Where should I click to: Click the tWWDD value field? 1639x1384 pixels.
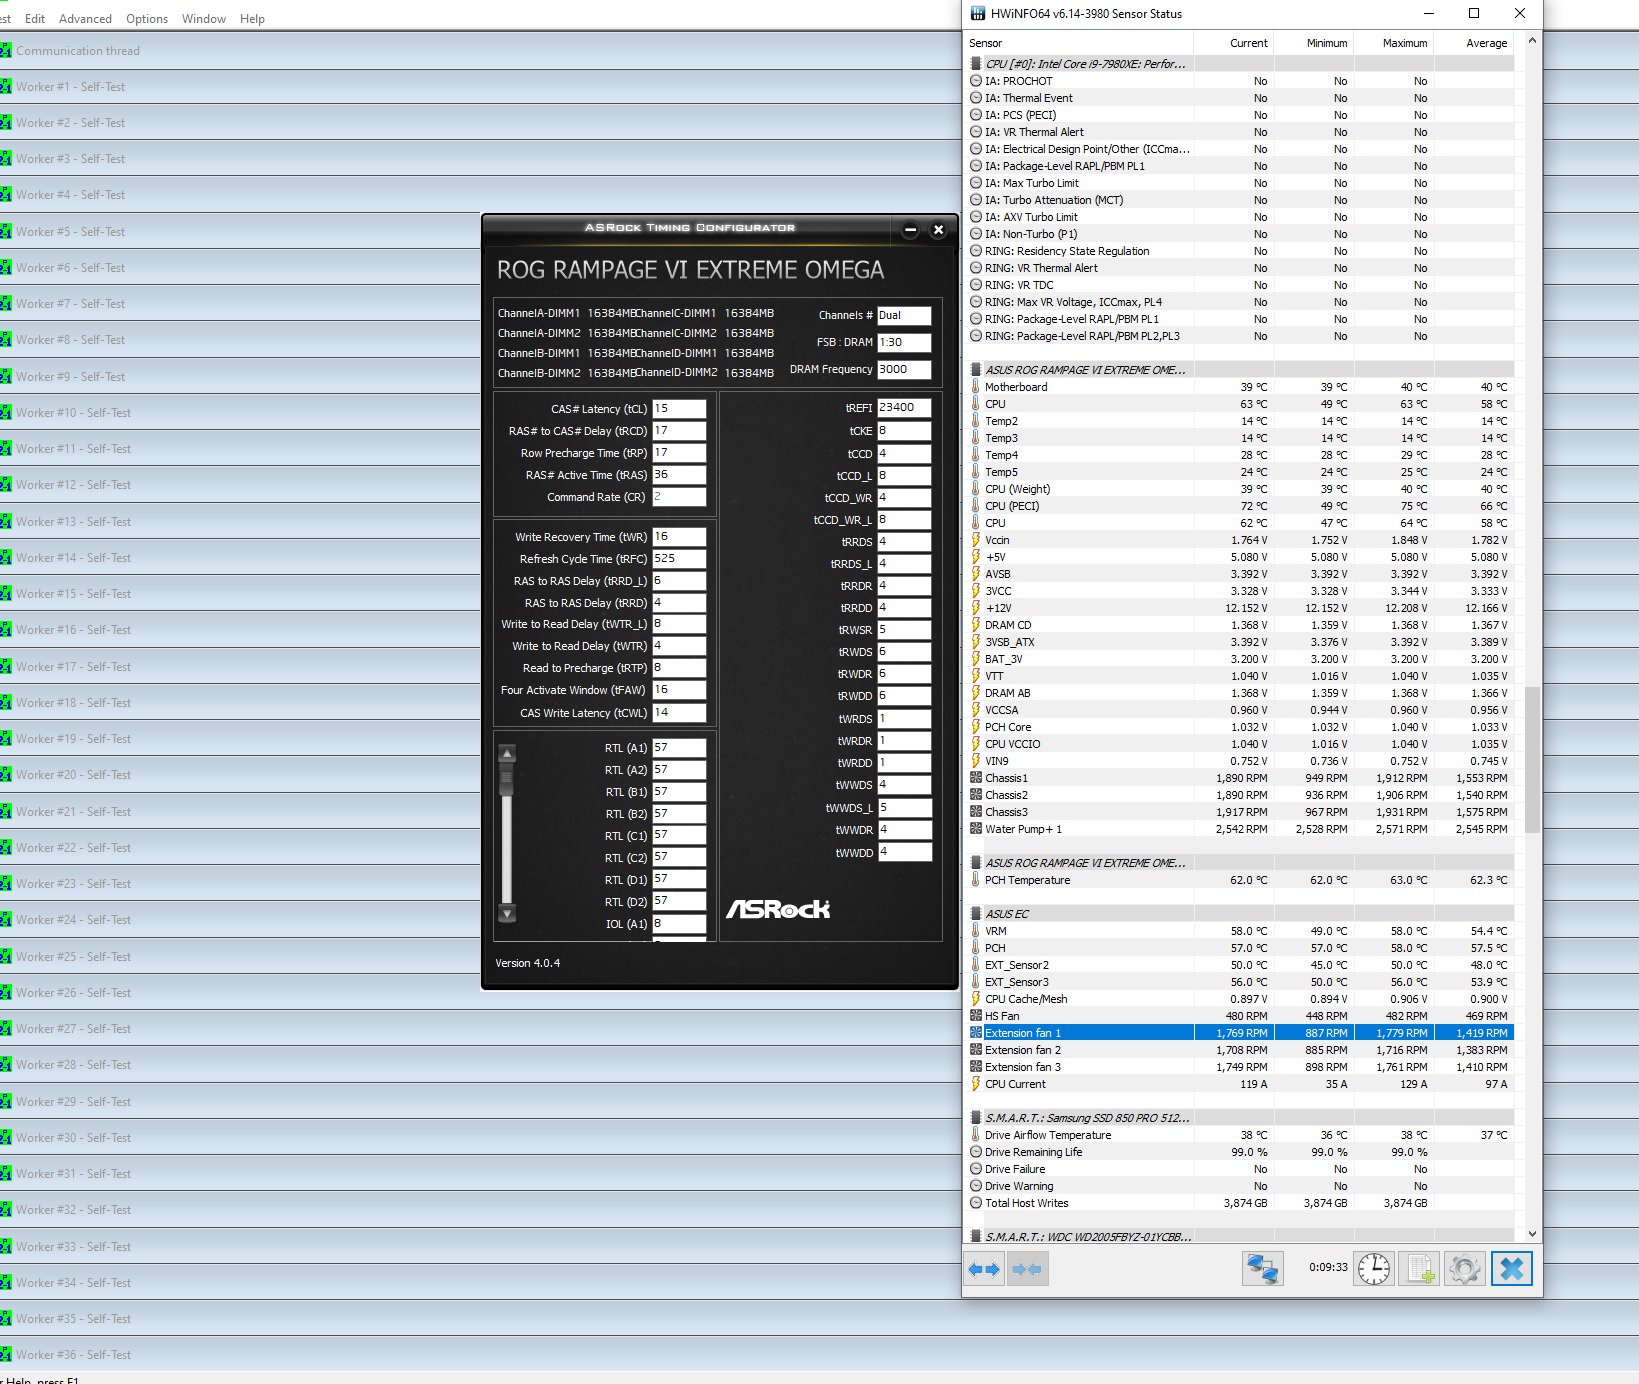coord(904,852)
